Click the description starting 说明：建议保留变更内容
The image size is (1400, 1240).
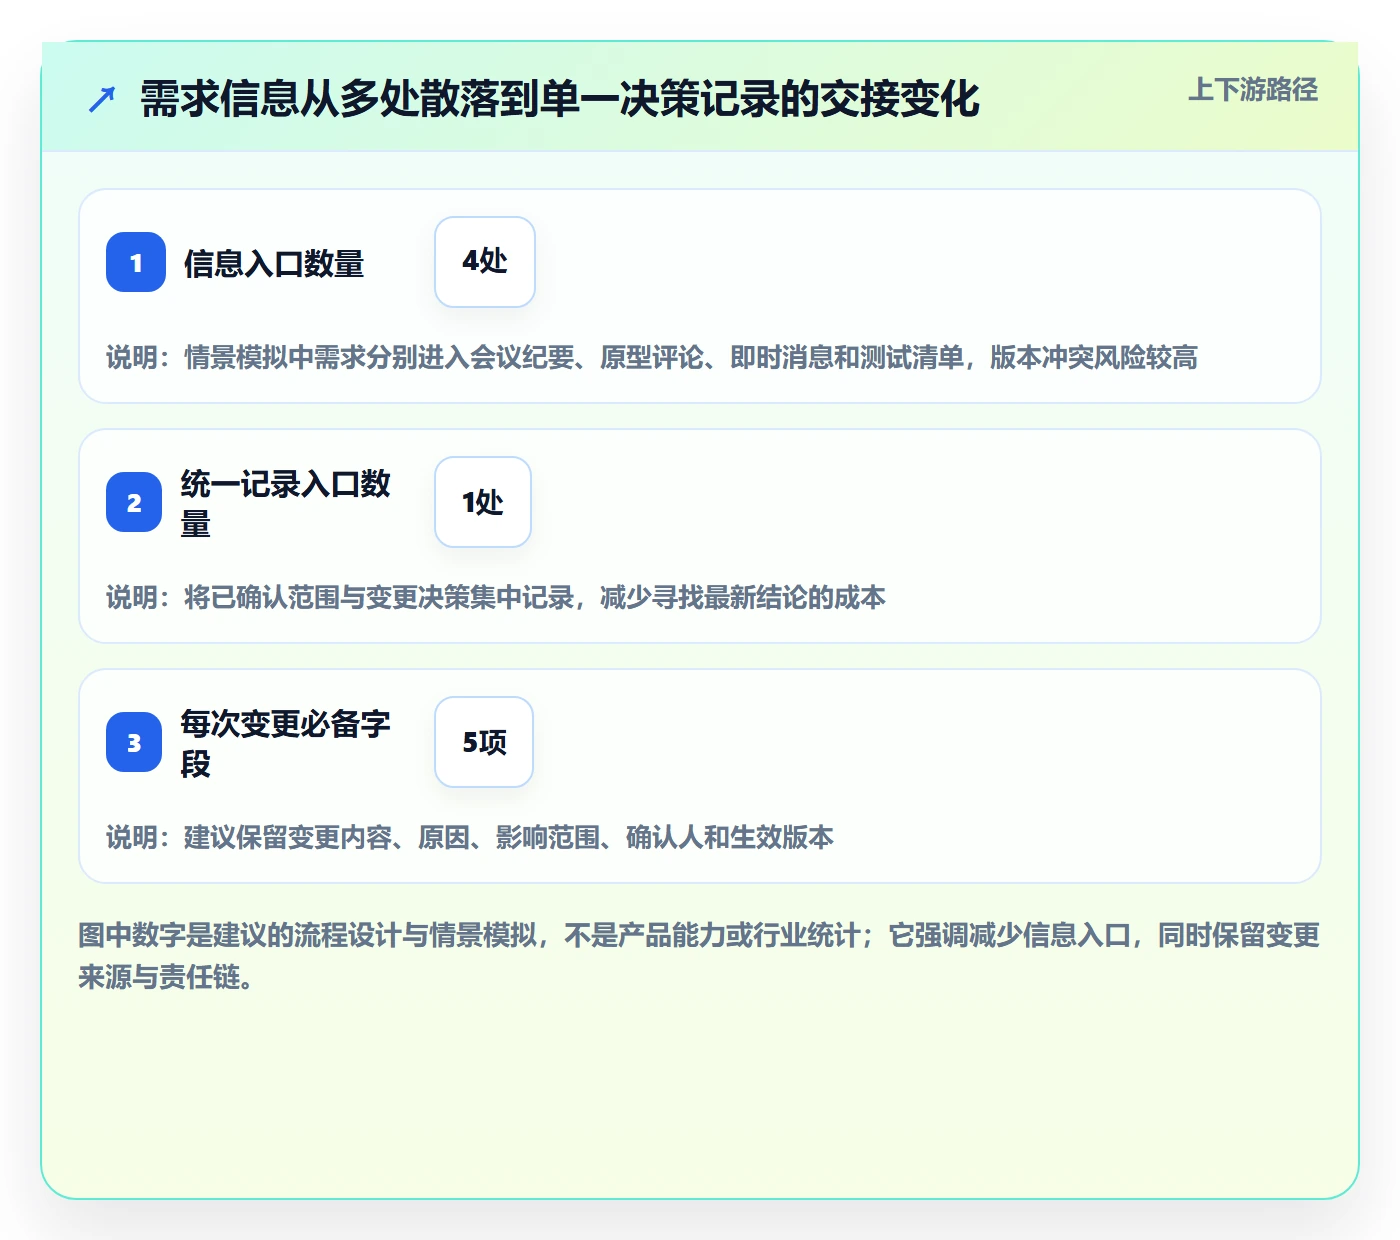[x=470, y=837]
